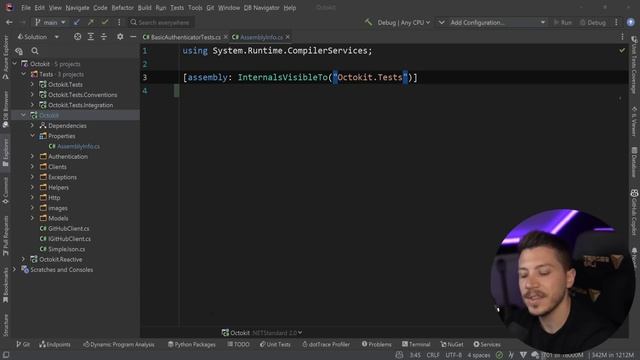640x360 pixels.
Task: Select the Http folder
Action: [x=54, y=198]
